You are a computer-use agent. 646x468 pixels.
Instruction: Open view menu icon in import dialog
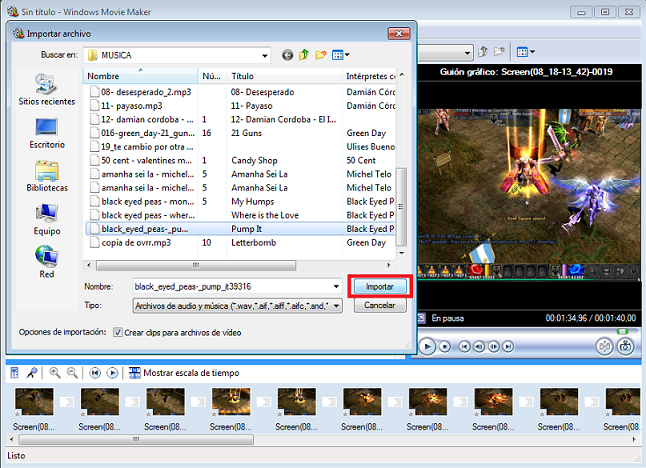pyautogui.click(x=341, y=55)
